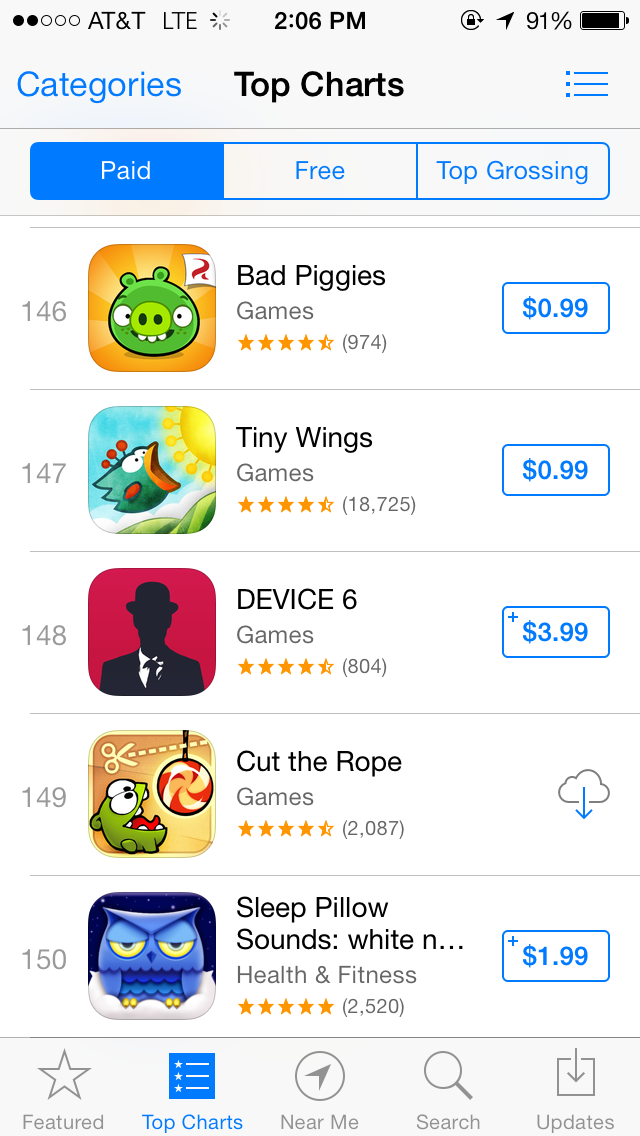
Task: Open the Sleep Pillow Sounds owl icon
Action: tap(152, 956)
